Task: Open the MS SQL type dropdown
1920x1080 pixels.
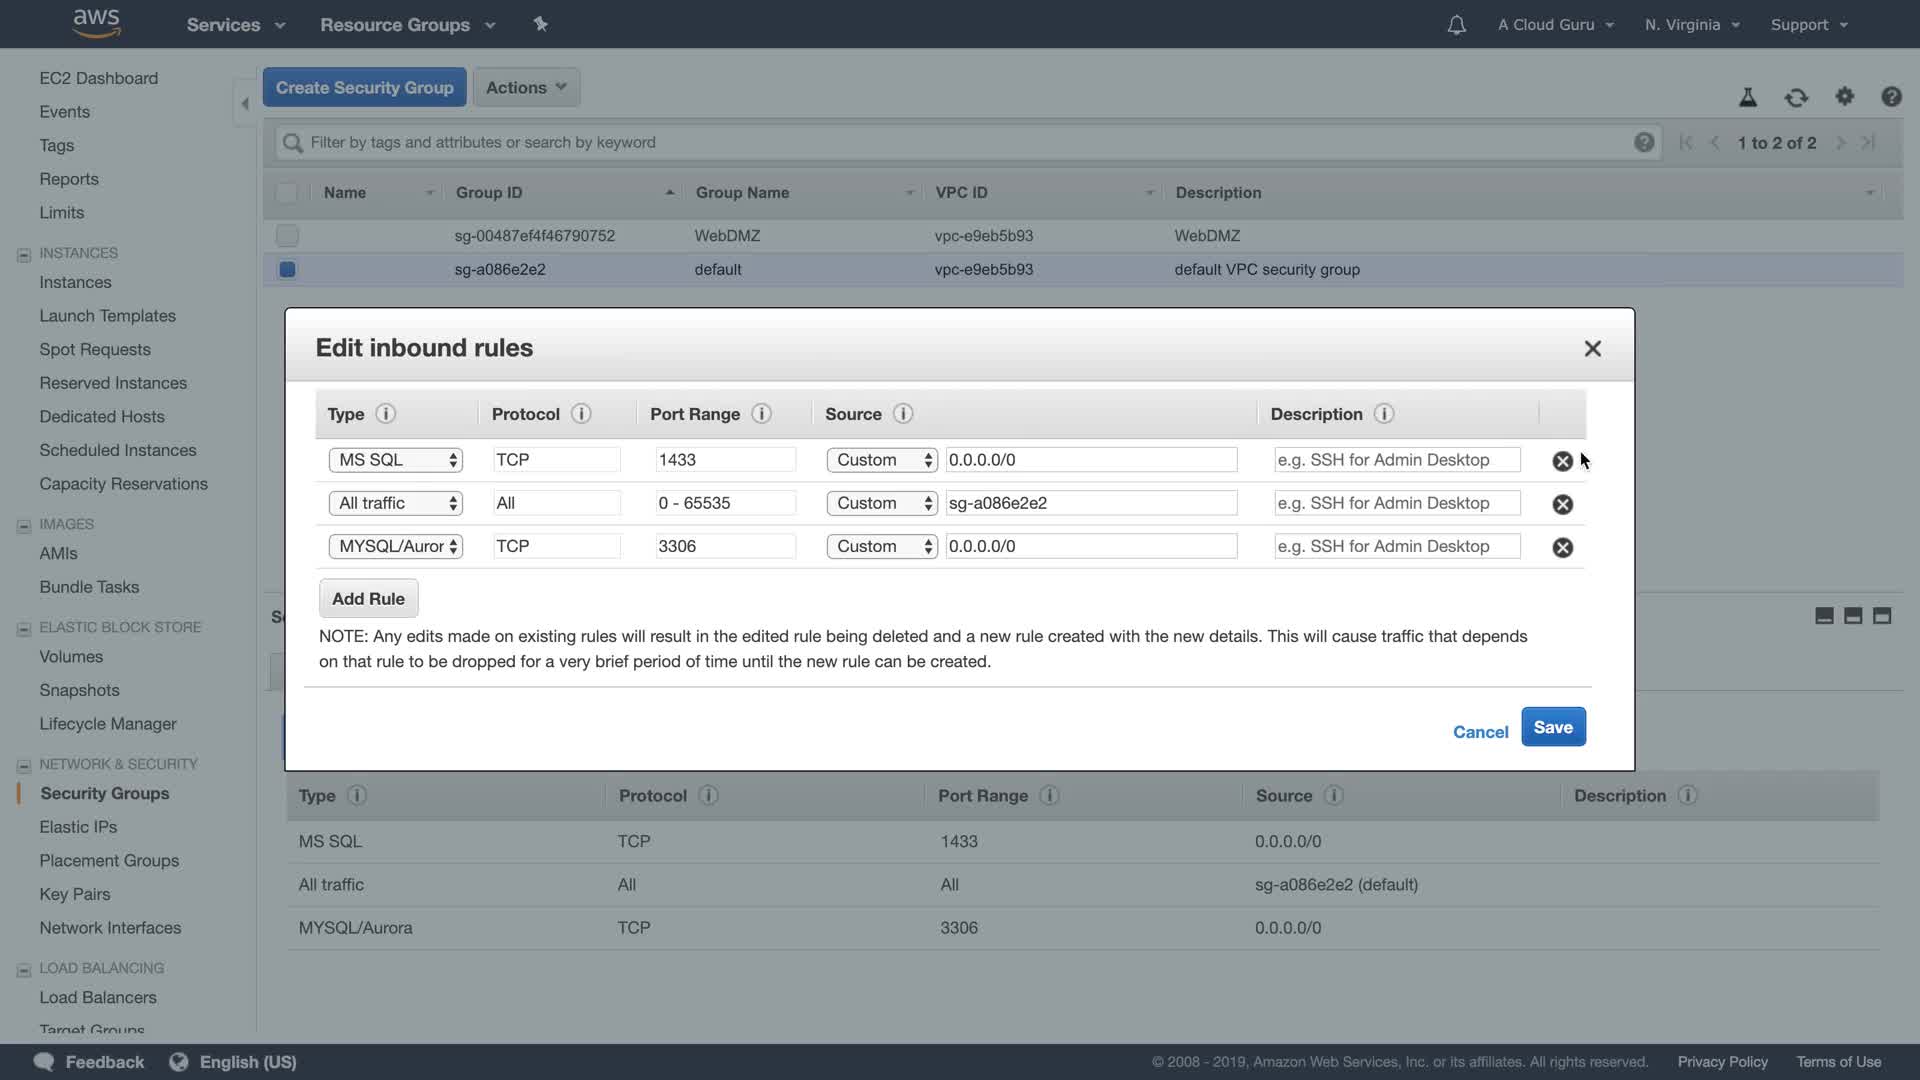Action: [396, 460]
